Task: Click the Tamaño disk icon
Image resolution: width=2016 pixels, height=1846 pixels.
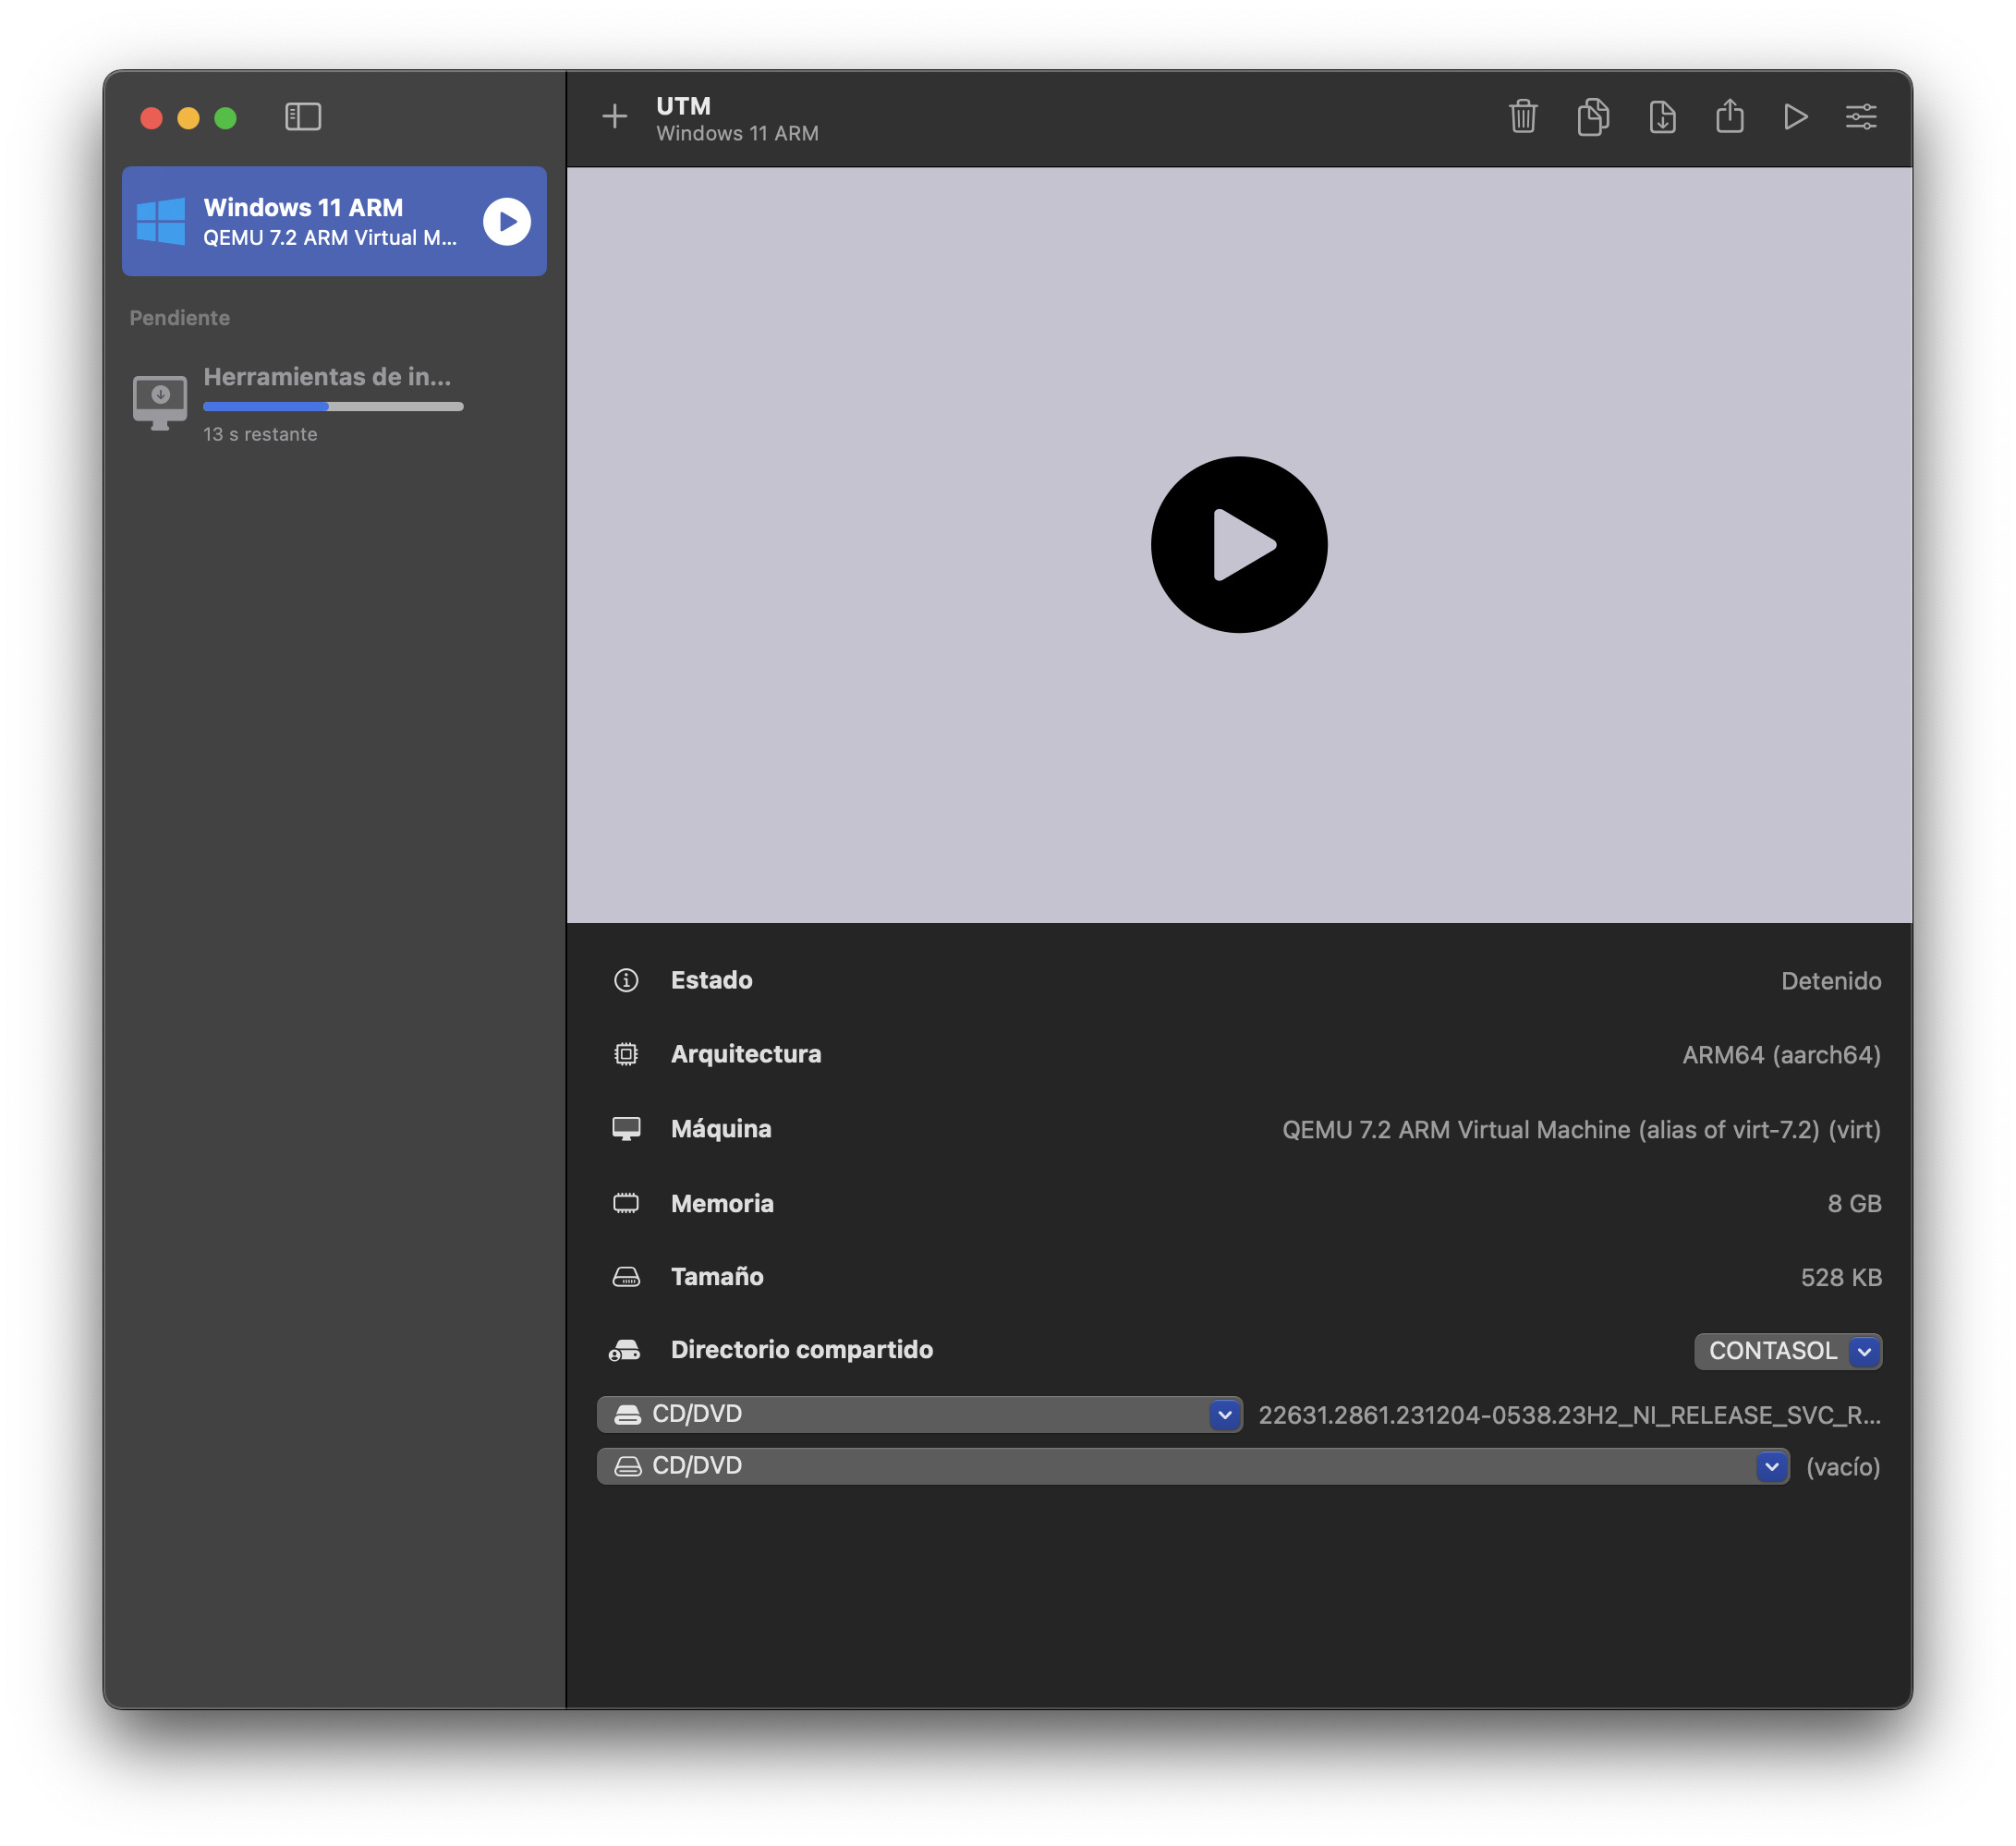Action: [626, 1277]
